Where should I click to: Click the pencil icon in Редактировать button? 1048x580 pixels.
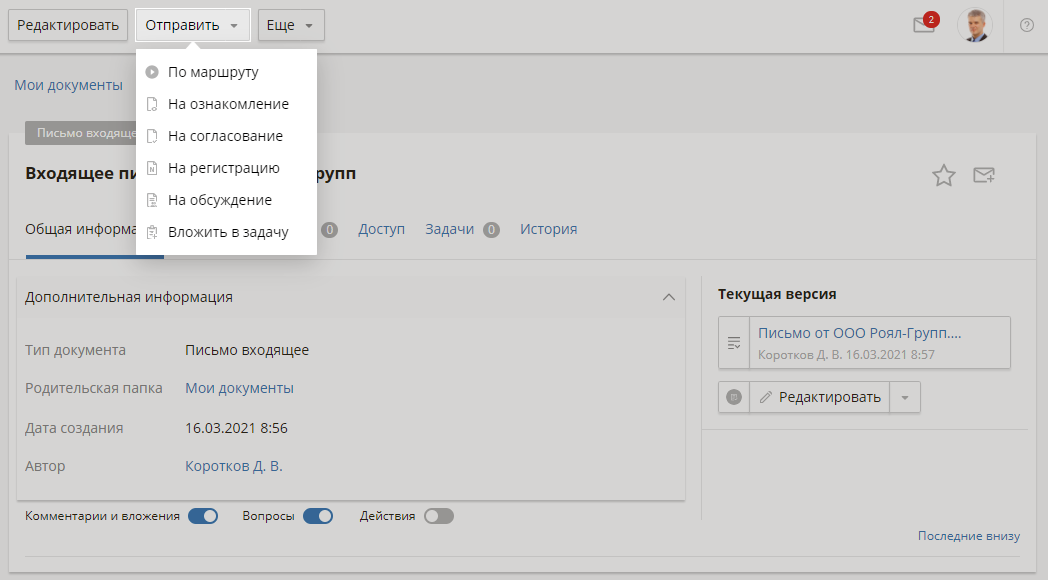click(766, 397)
